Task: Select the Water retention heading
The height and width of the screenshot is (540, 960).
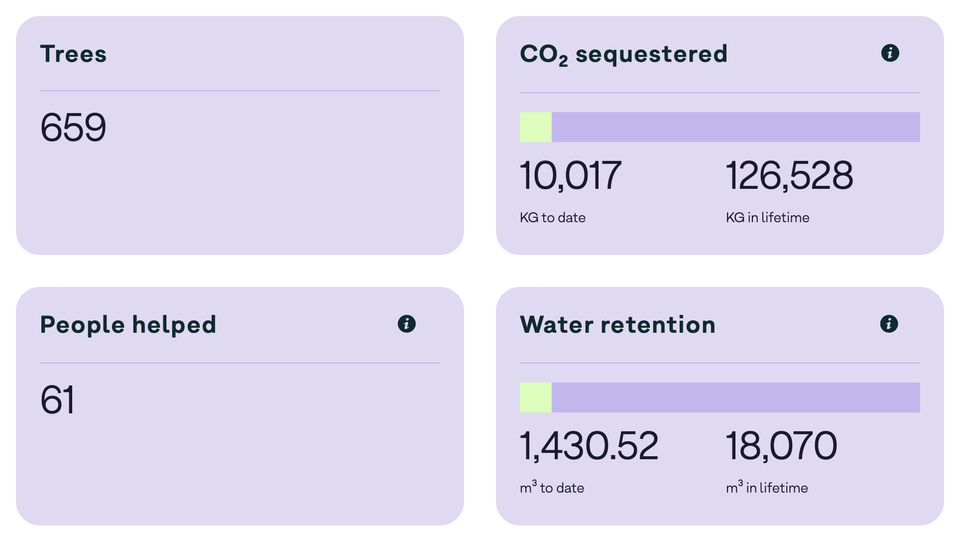Action: coord(617,324)
